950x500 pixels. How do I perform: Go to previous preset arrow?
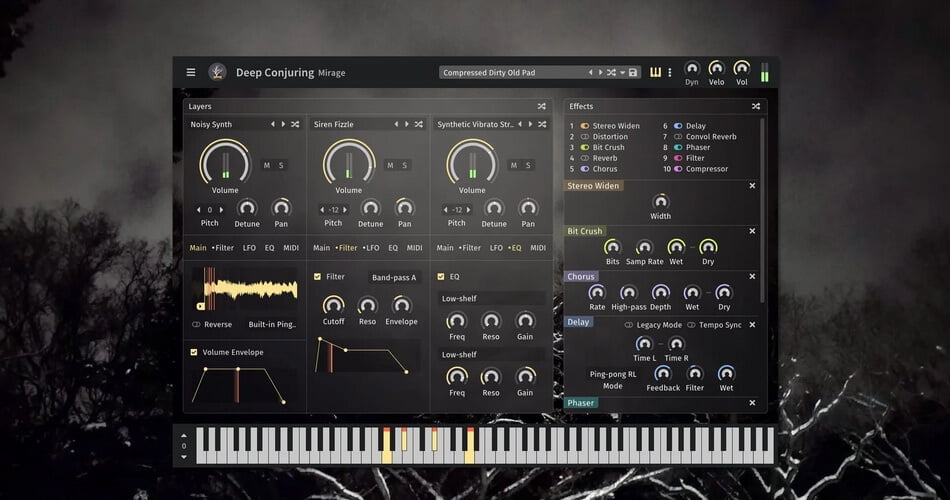tap(591, 72)
